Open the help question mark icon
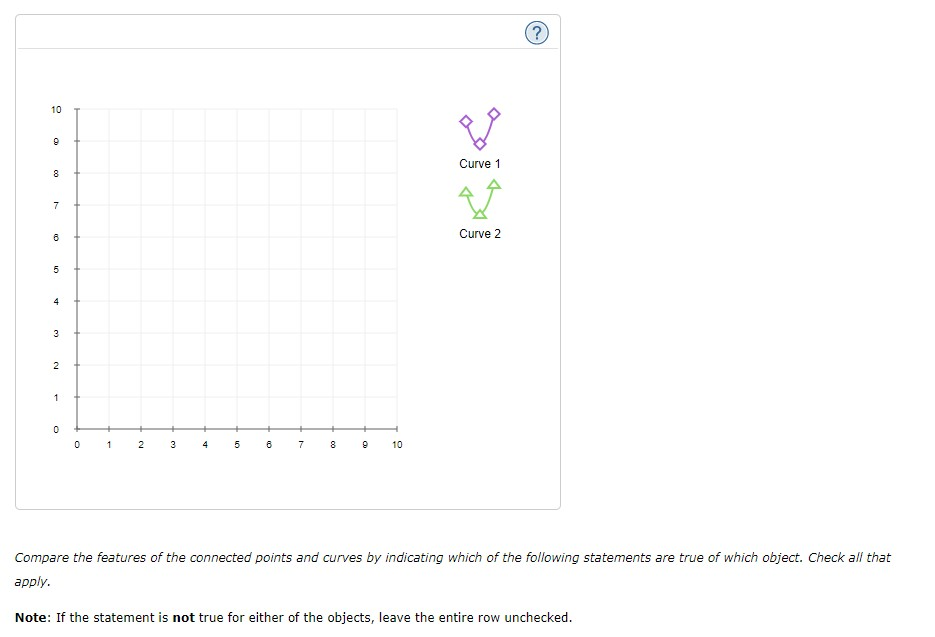Viewport: 935px width, 637px height. pyautogui.click(x=536, y=32)
